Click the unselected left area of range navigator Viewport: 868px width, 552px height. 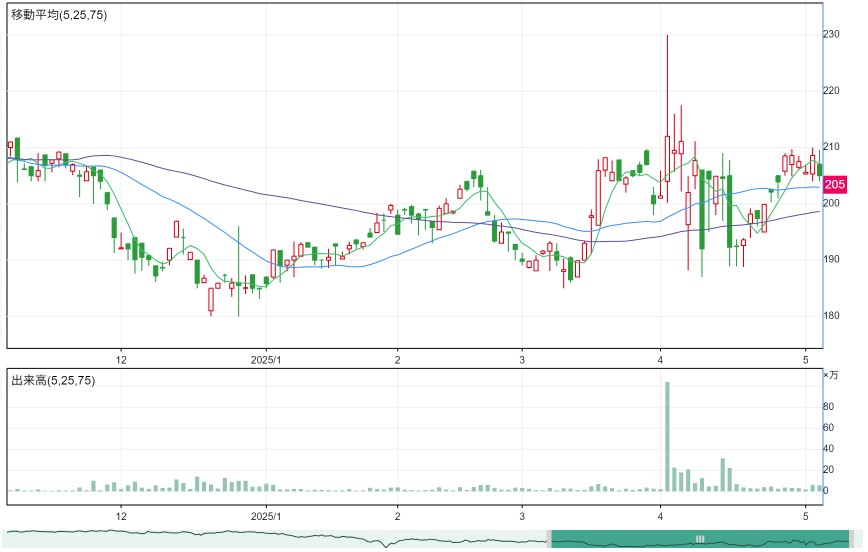point(276,539)
